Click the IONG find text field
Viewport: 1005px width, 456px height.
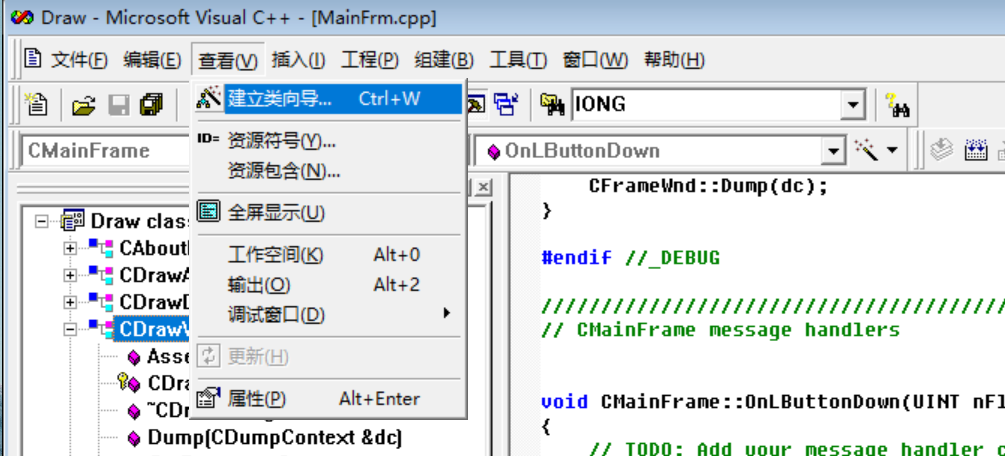click(x=706, y=105)
